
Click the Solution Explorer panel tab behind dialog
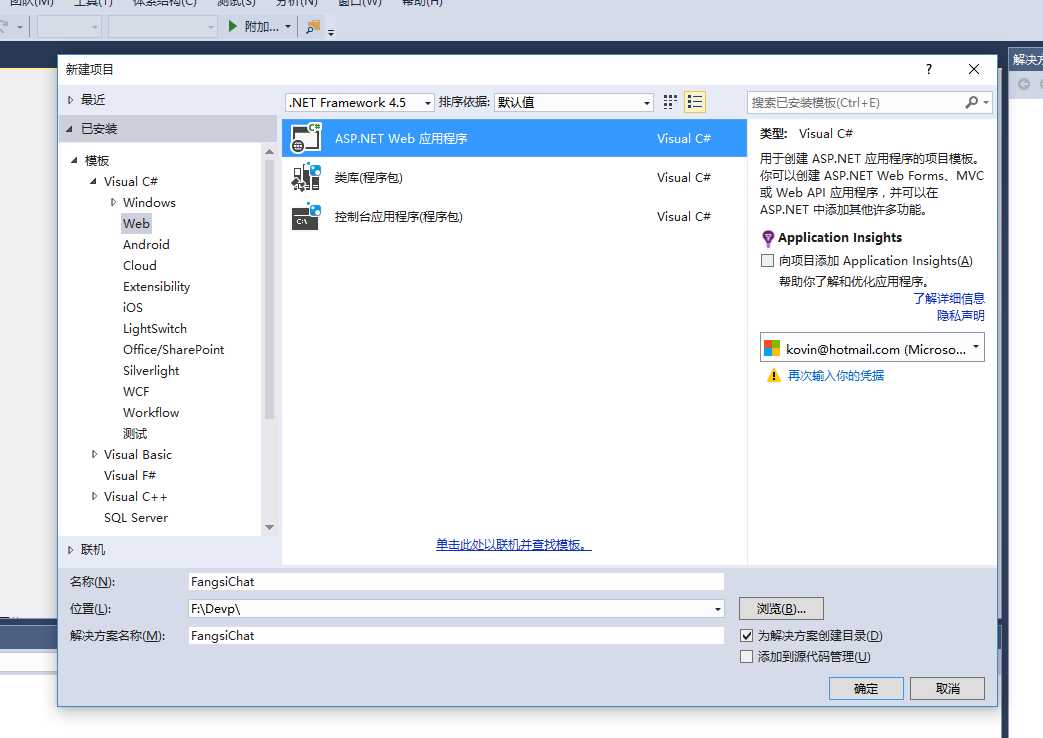[x=1026, y=60]
